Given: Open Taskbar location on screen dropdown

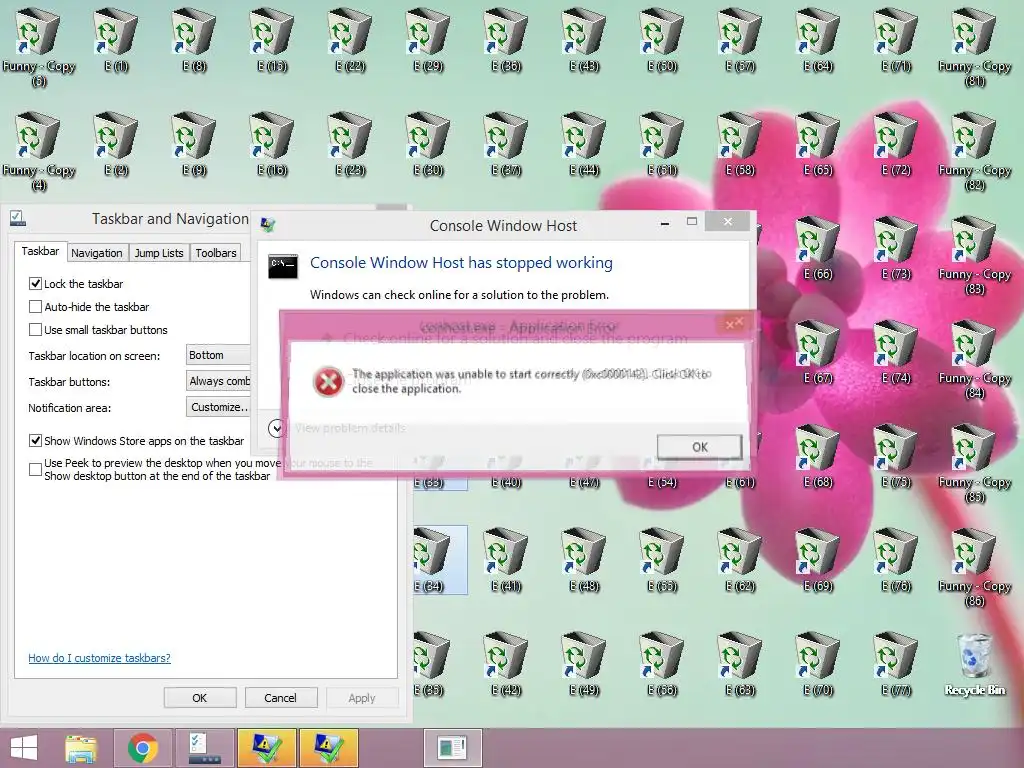Looking at the screenshot, I should tap(218, 355).
